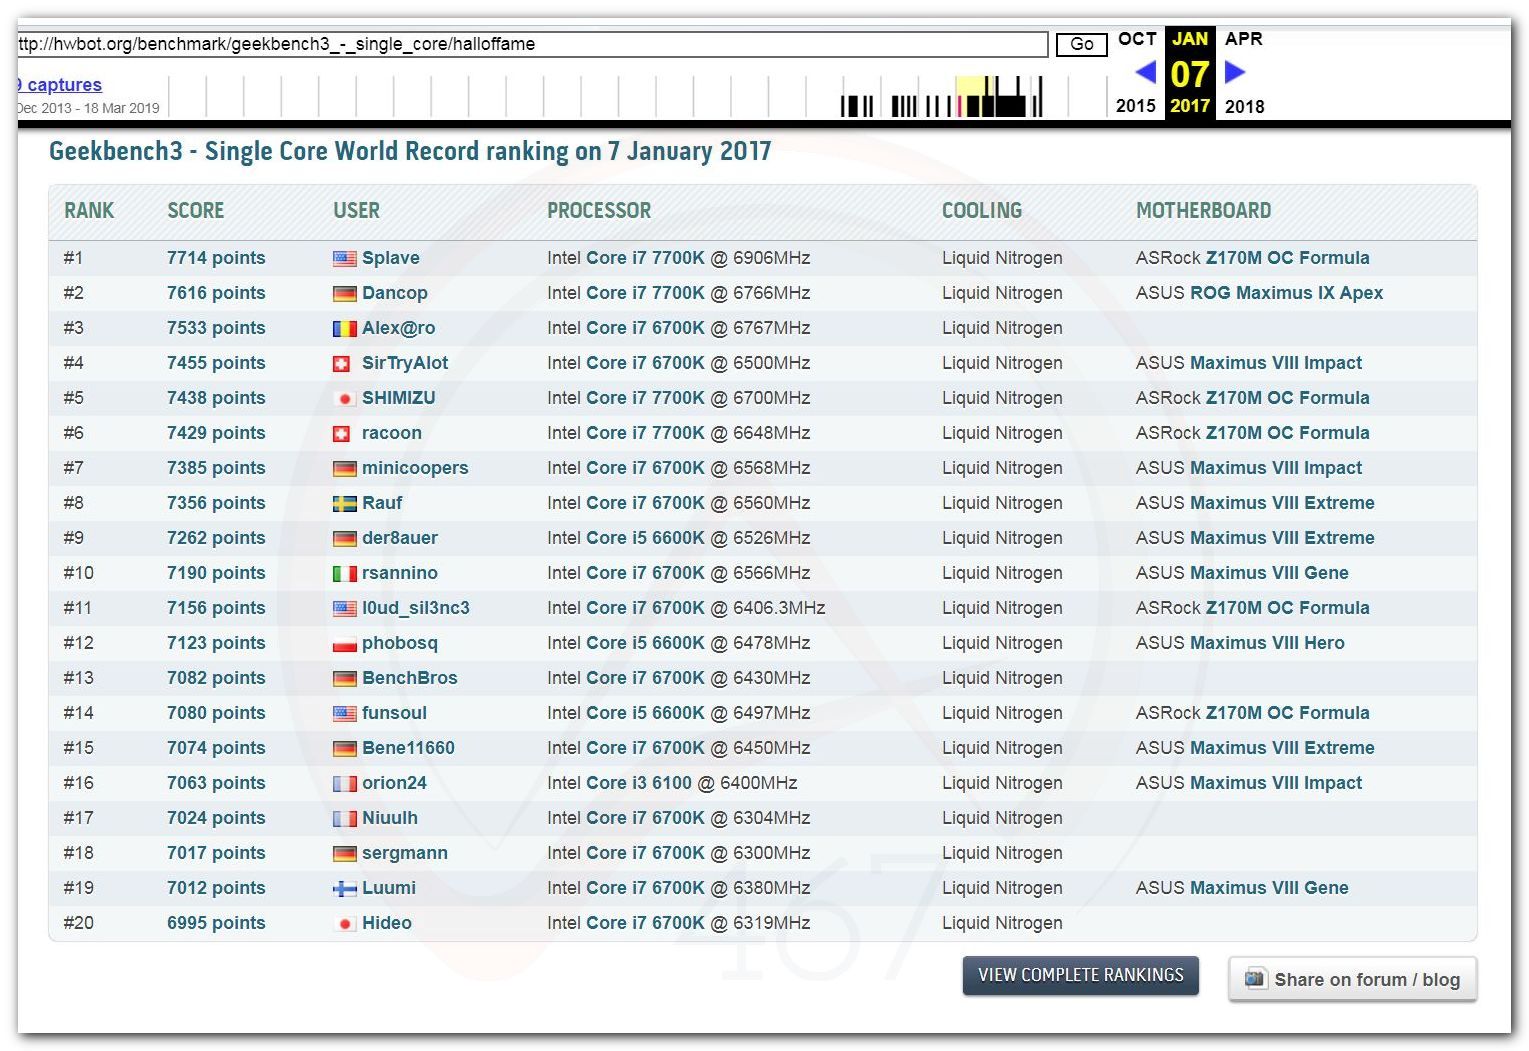Open View Complete Rankings

[x=1081, y=975]
